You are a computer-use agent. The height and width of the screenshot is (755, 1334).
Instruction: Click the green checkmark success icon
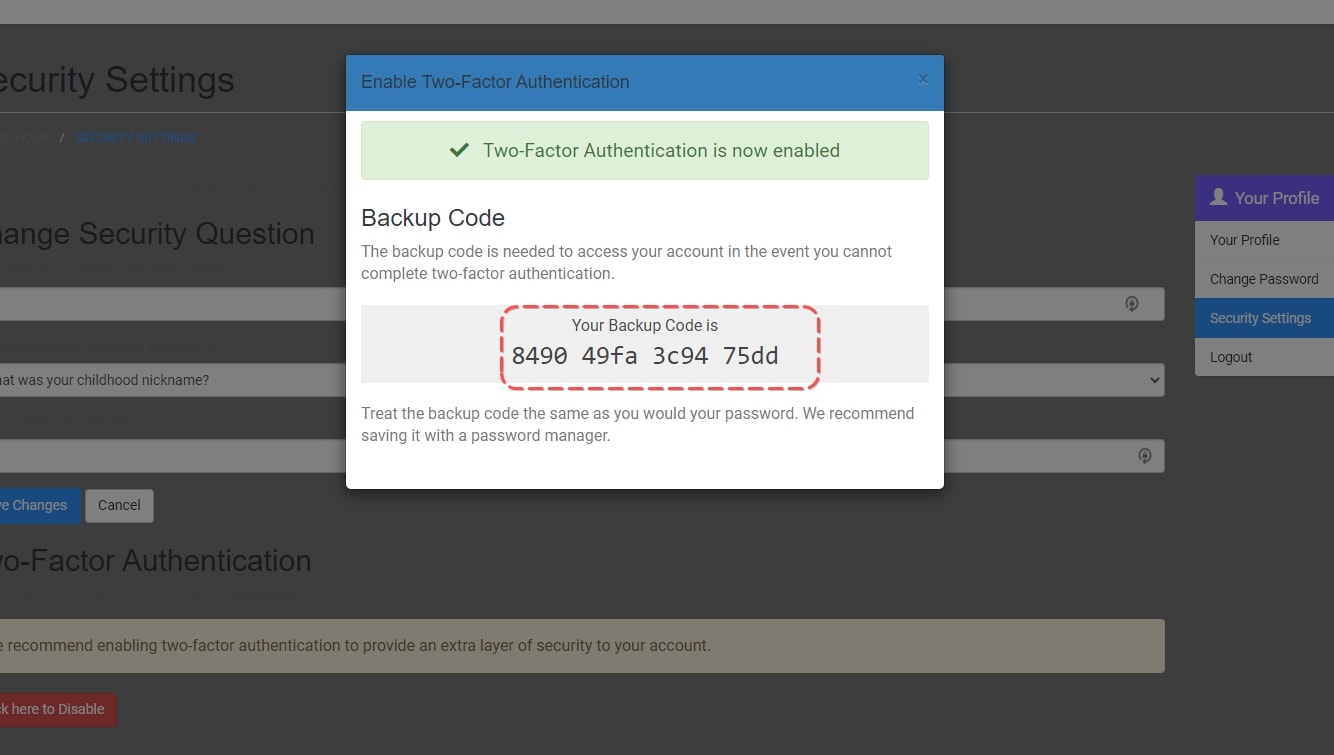point(459,151)
